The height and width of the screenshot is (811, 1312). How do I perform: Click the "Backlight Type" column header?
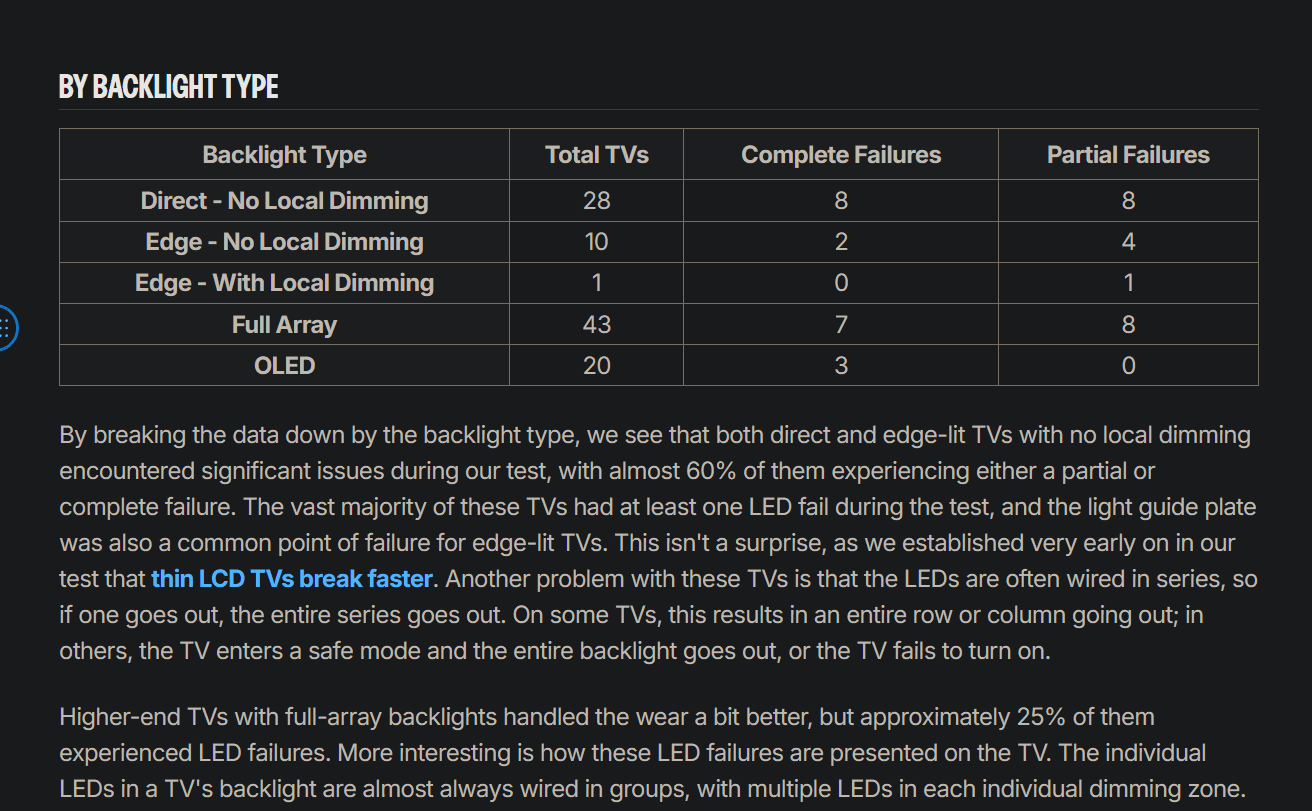(284, 155)
